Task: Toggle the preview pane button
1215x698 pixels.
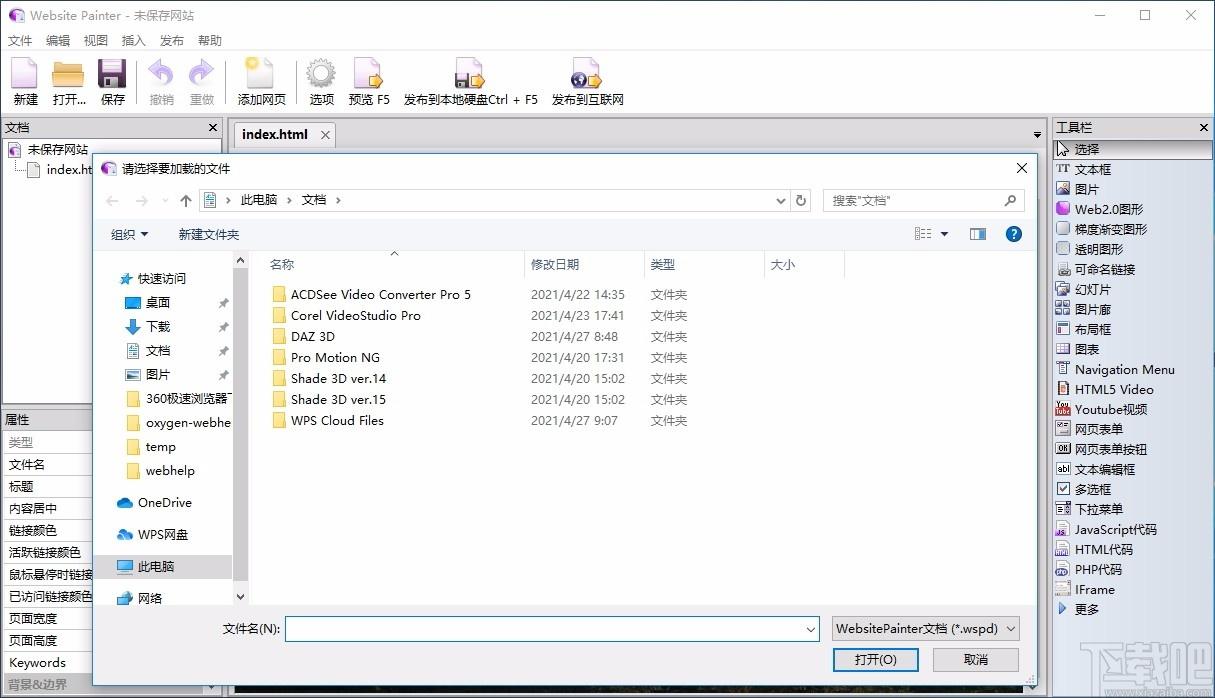Action: click(x=978, y=234)
